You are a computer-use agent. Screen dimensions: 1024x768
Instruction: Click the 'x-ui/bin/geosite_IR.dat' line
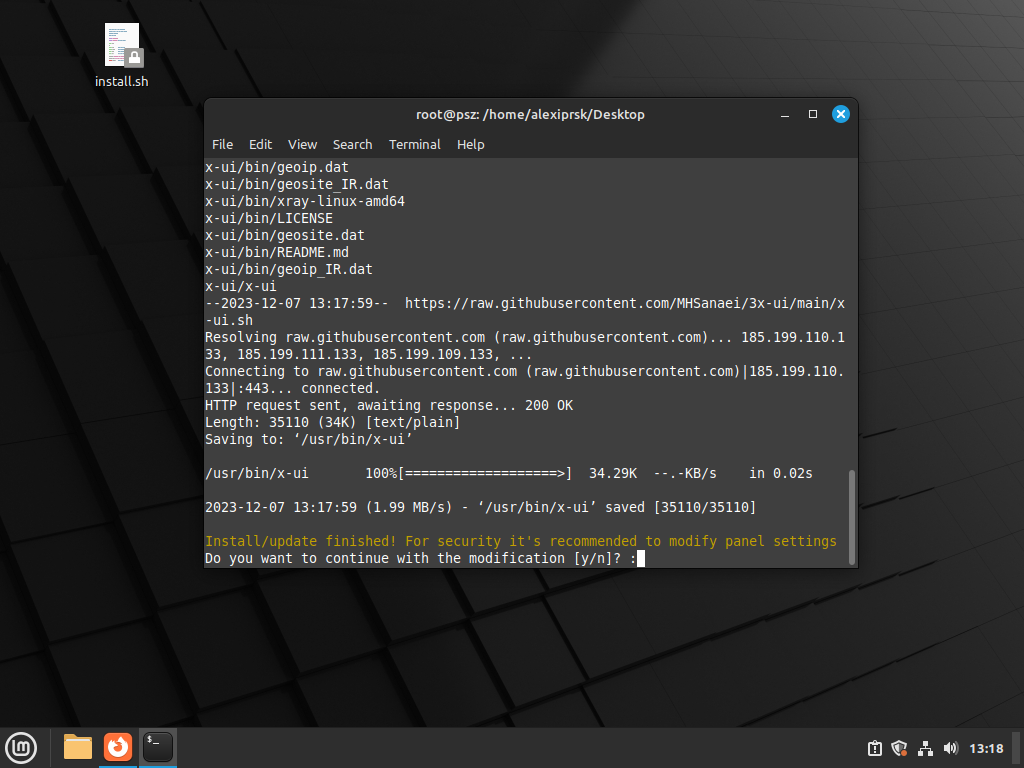coord(296,184)
